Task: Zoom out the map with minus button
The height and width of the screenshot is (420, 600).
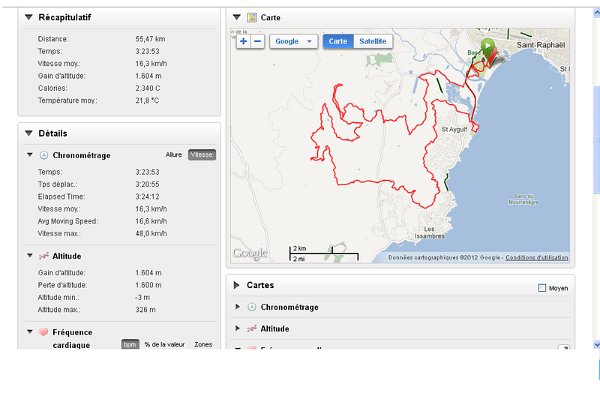Action: 258,41
